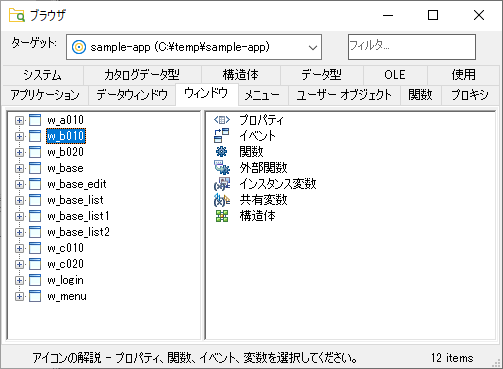Expand the w_menu tree node

(19, 296)
